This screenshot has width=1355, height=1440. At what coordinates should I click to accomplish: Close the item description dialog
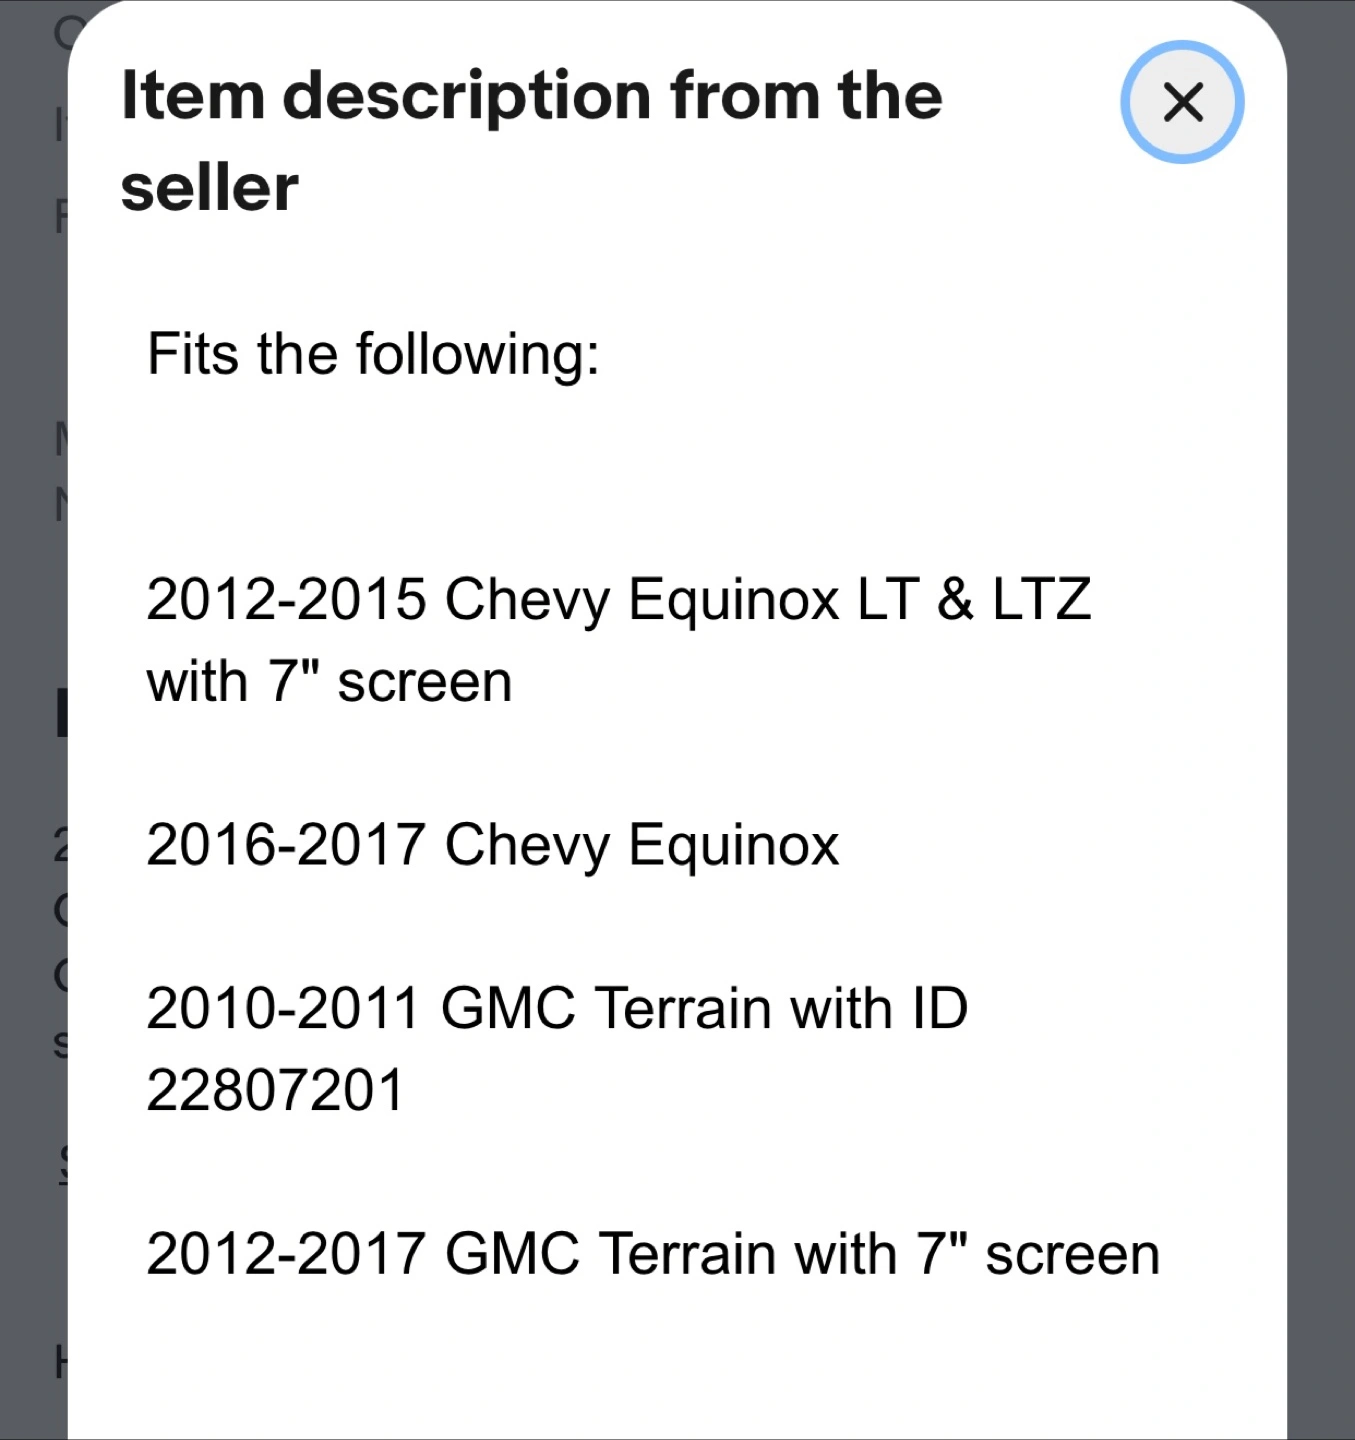[x=1182, y=102]
